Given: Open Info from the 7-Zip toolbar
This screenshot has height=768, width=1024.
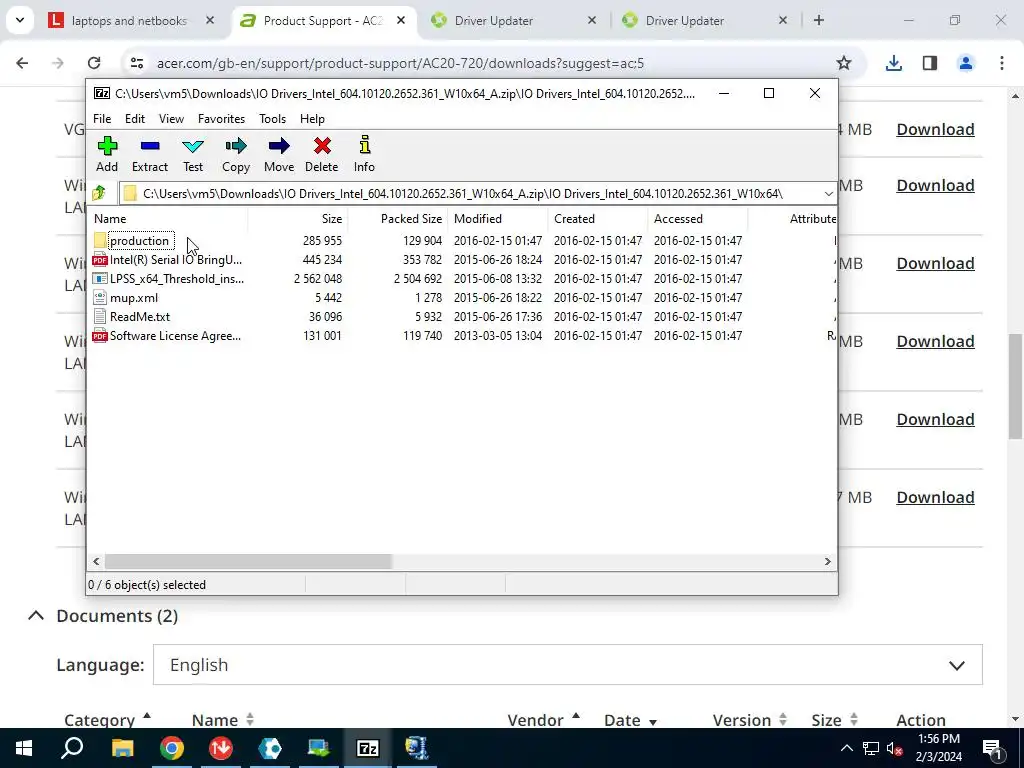Looking at the screenshot, I should [x=364, y=154].
